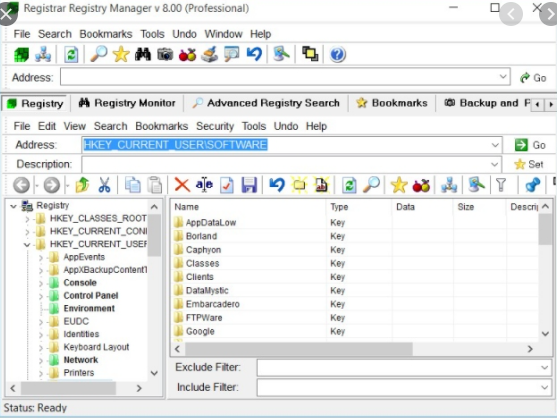Select the Printers tree item
Viewport: 557px width, 420px height.
(x=79, y=373)
